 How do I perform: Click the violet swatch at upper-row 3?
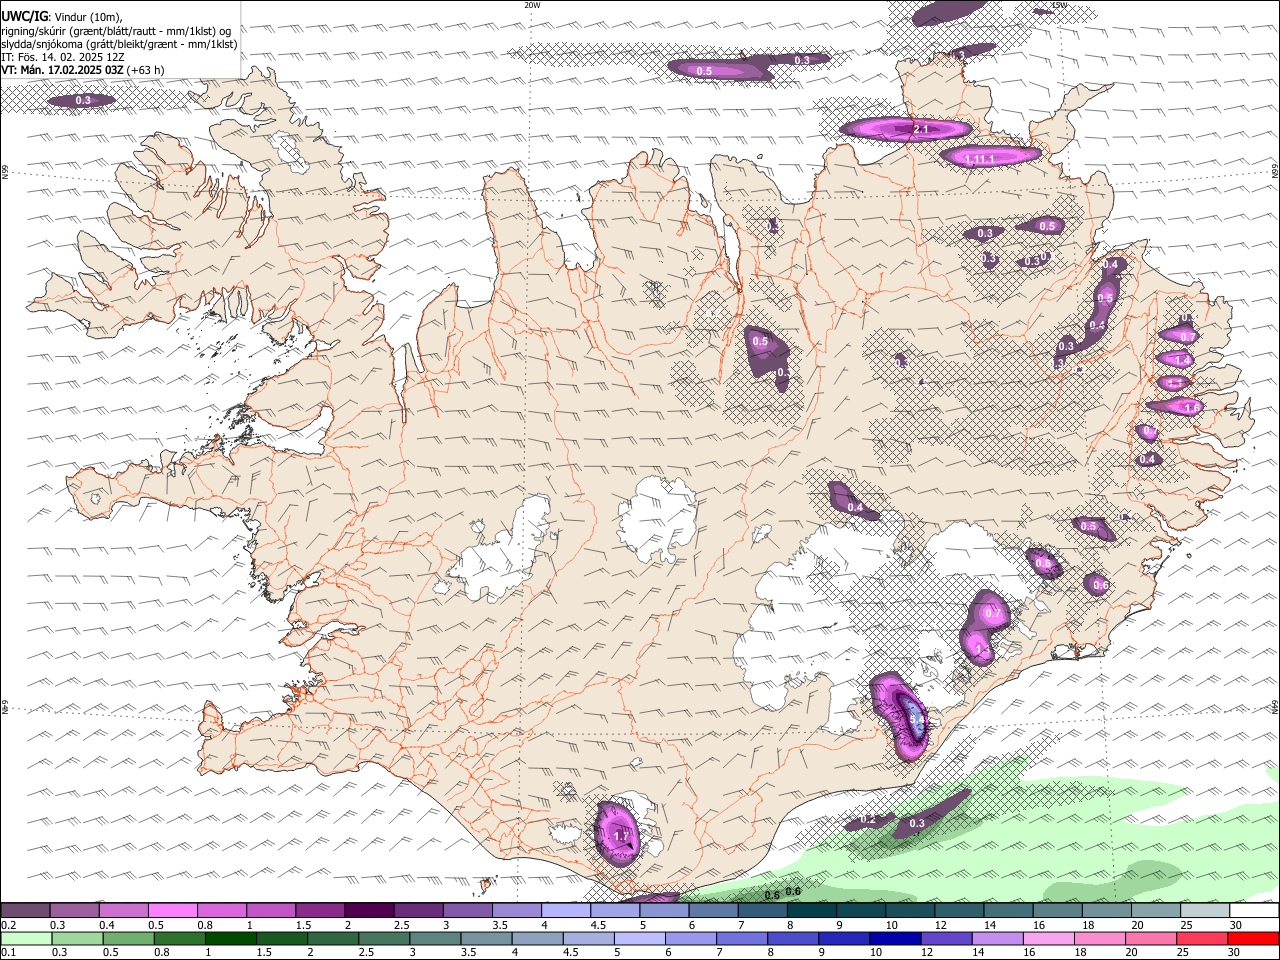(467, 910)
